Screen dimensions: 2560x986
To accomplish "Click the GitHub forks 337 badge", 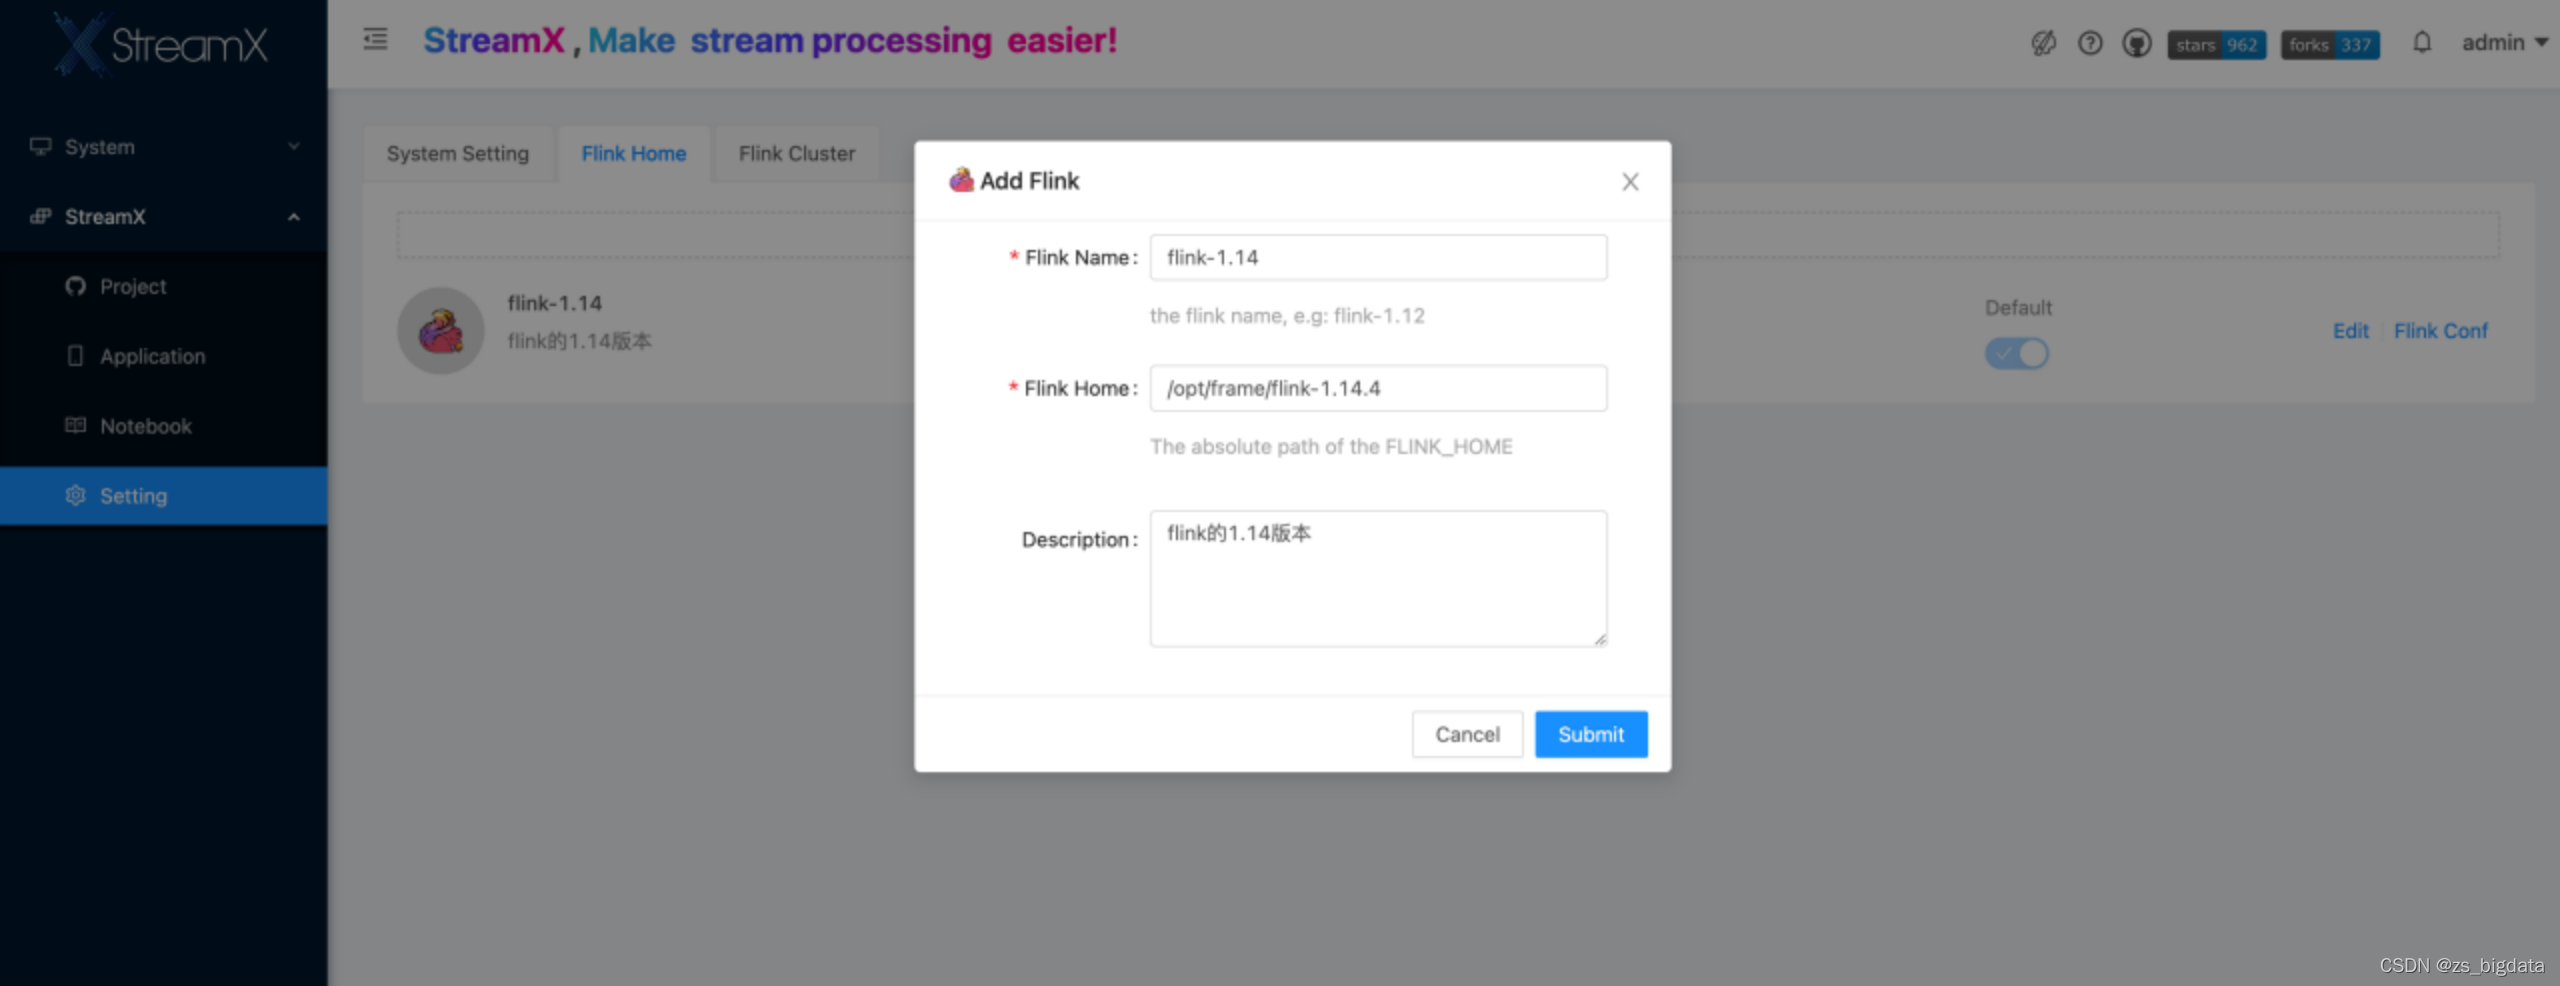I will (x=2330, y=45).
